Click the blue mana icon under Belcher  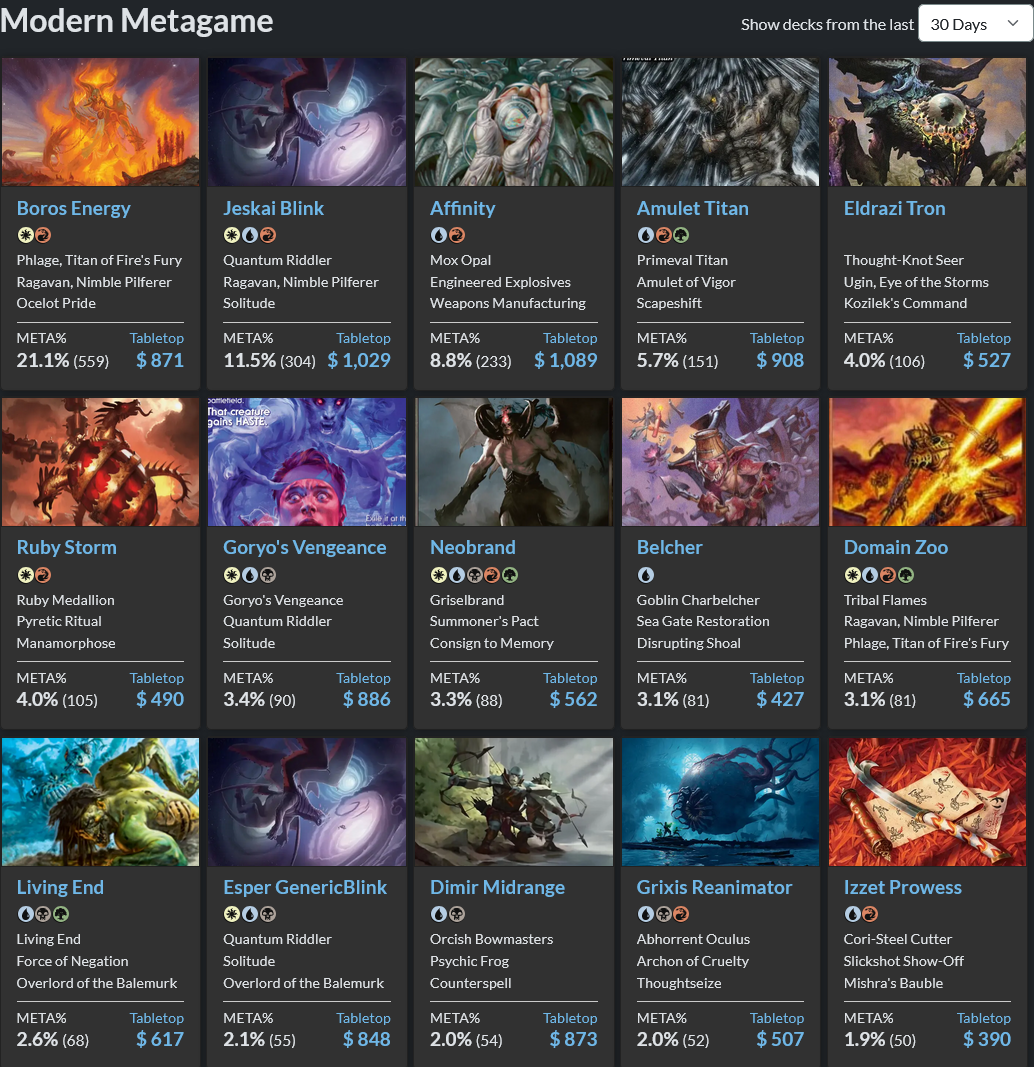pos(646,575)
